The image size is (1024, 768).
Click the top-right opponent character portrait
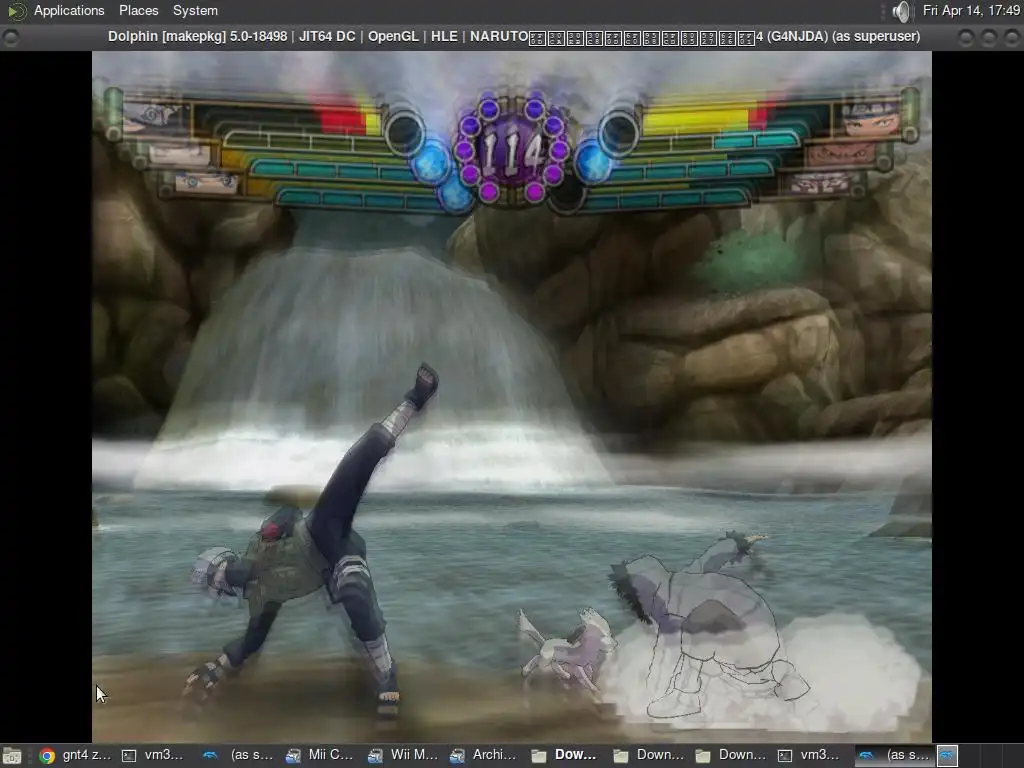[871, 118]
